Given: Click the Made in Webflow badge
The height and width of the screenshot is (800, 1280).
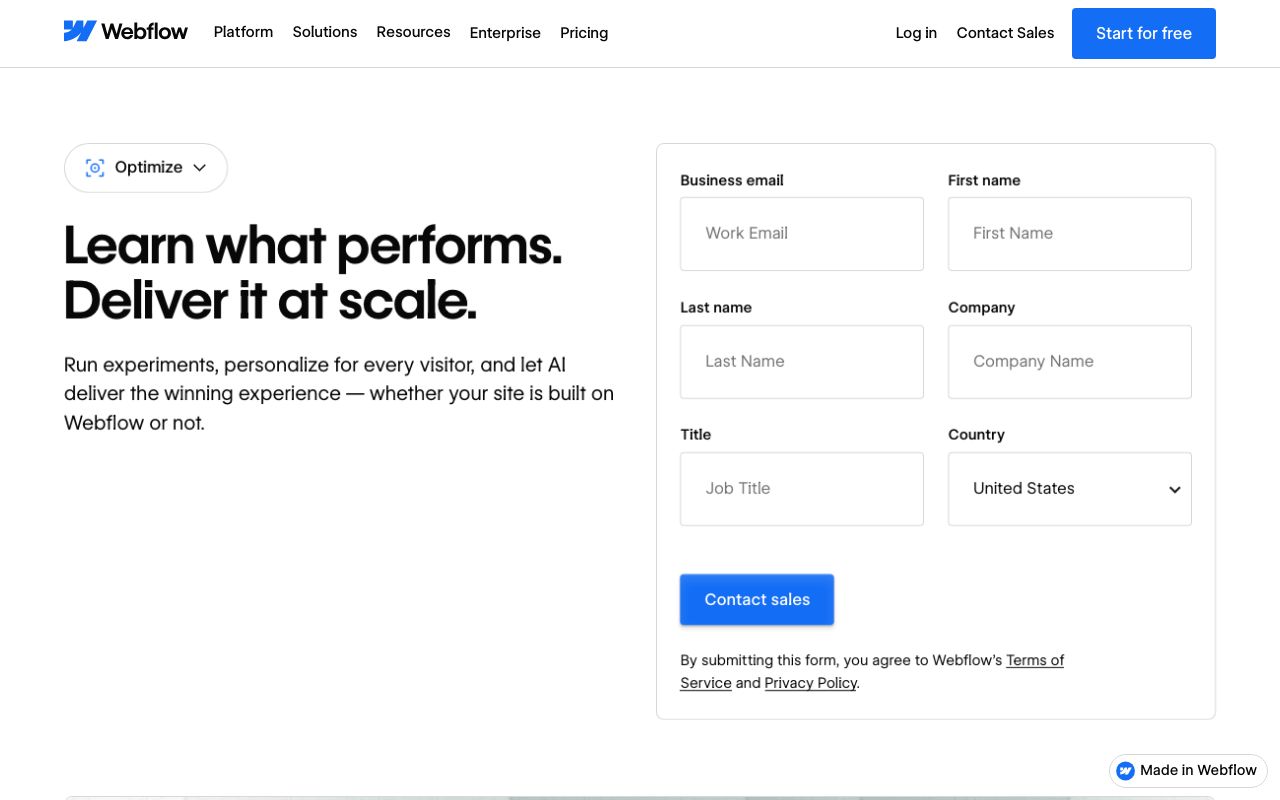Looking at the screenshot, I should (x=1188, y=770).
